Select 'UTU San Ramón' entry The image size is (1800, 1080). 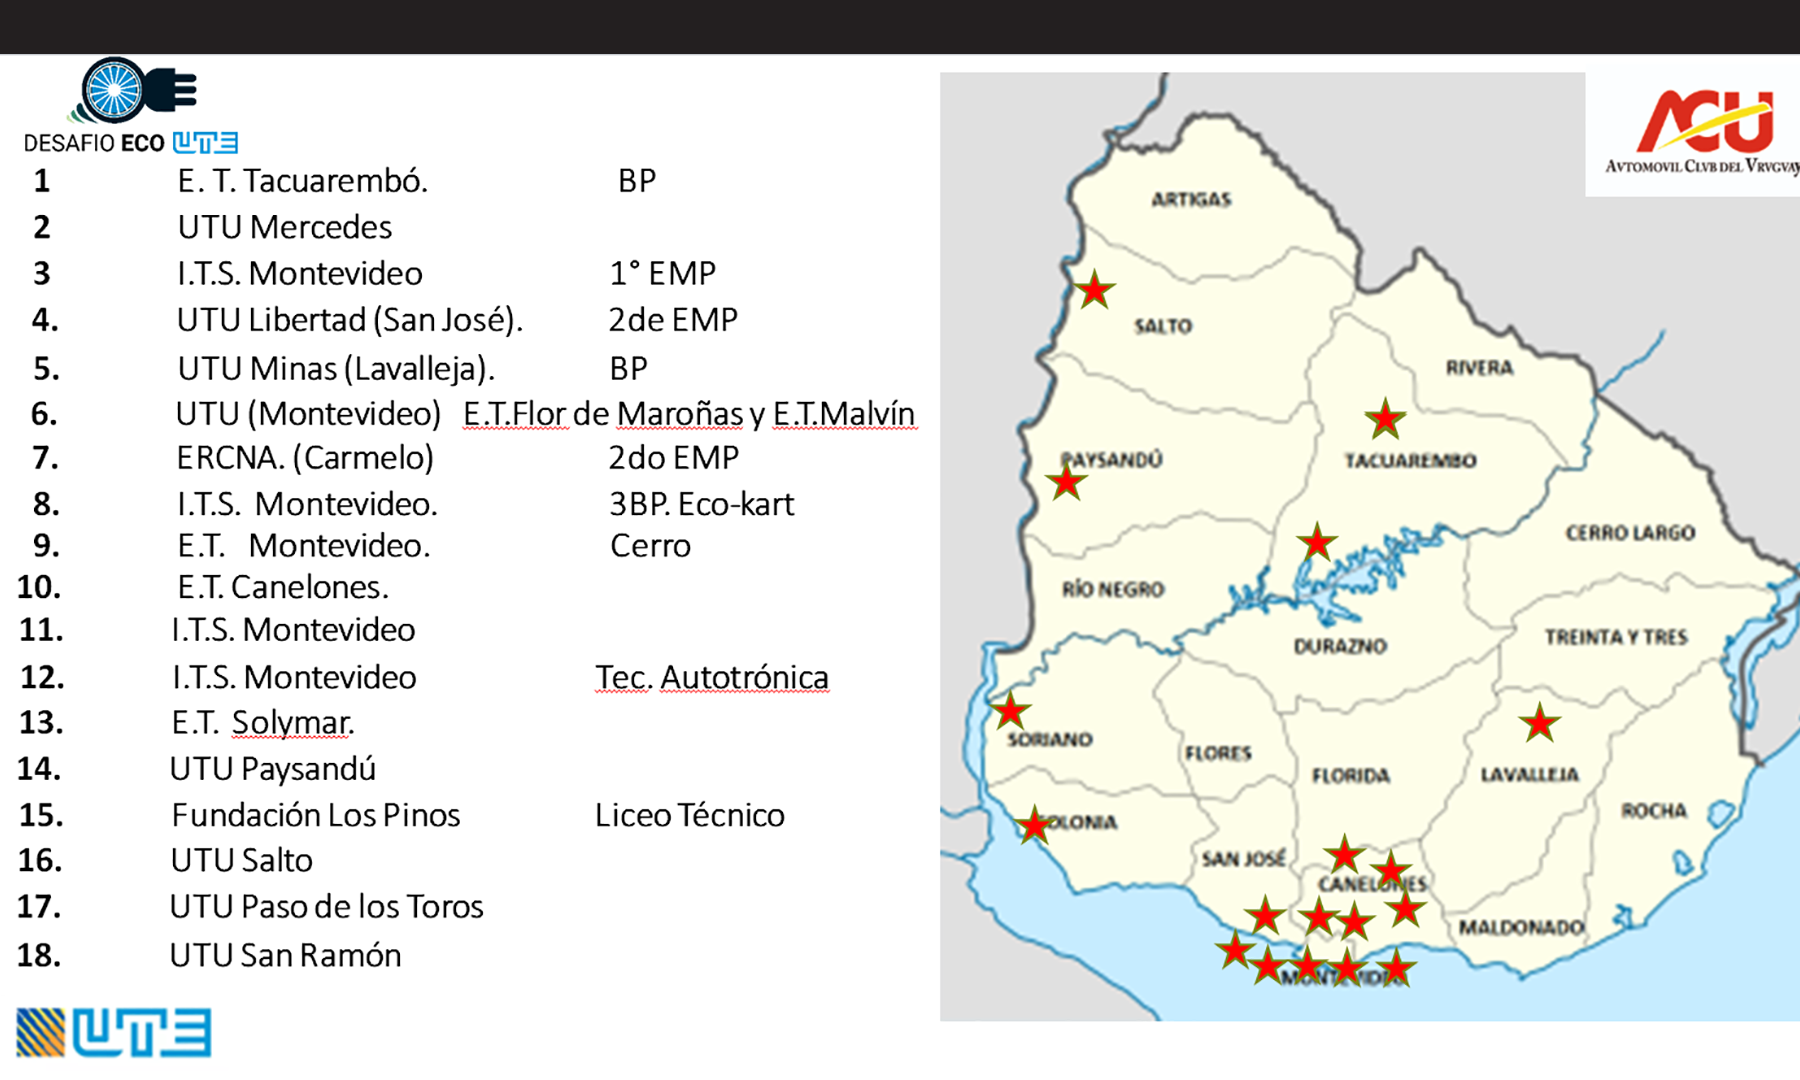click(x=285, y=956)
